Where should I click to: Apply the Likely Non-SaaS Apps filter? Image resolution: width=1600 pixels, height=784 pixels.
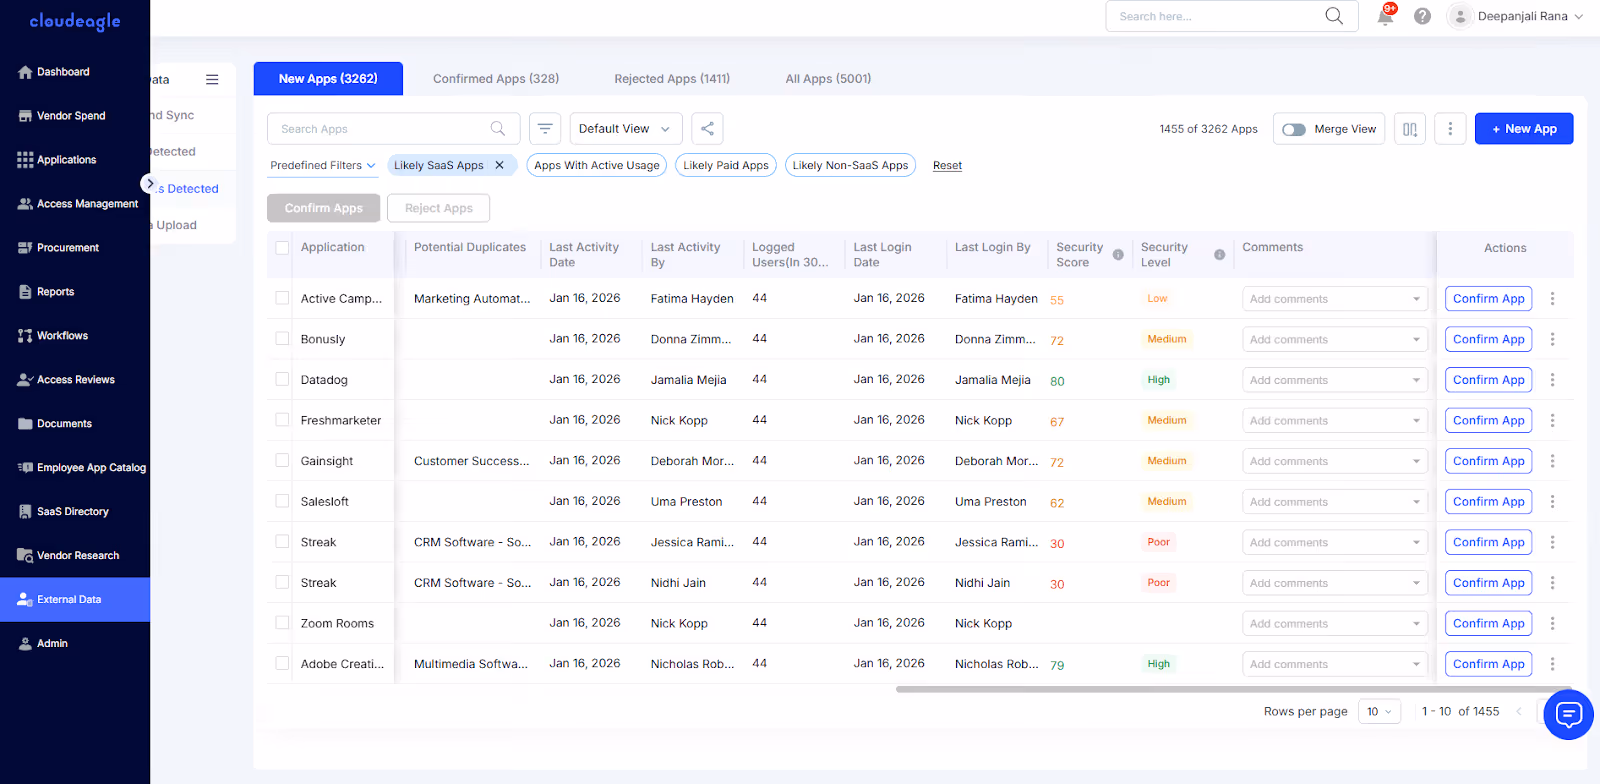pos(851,165)
